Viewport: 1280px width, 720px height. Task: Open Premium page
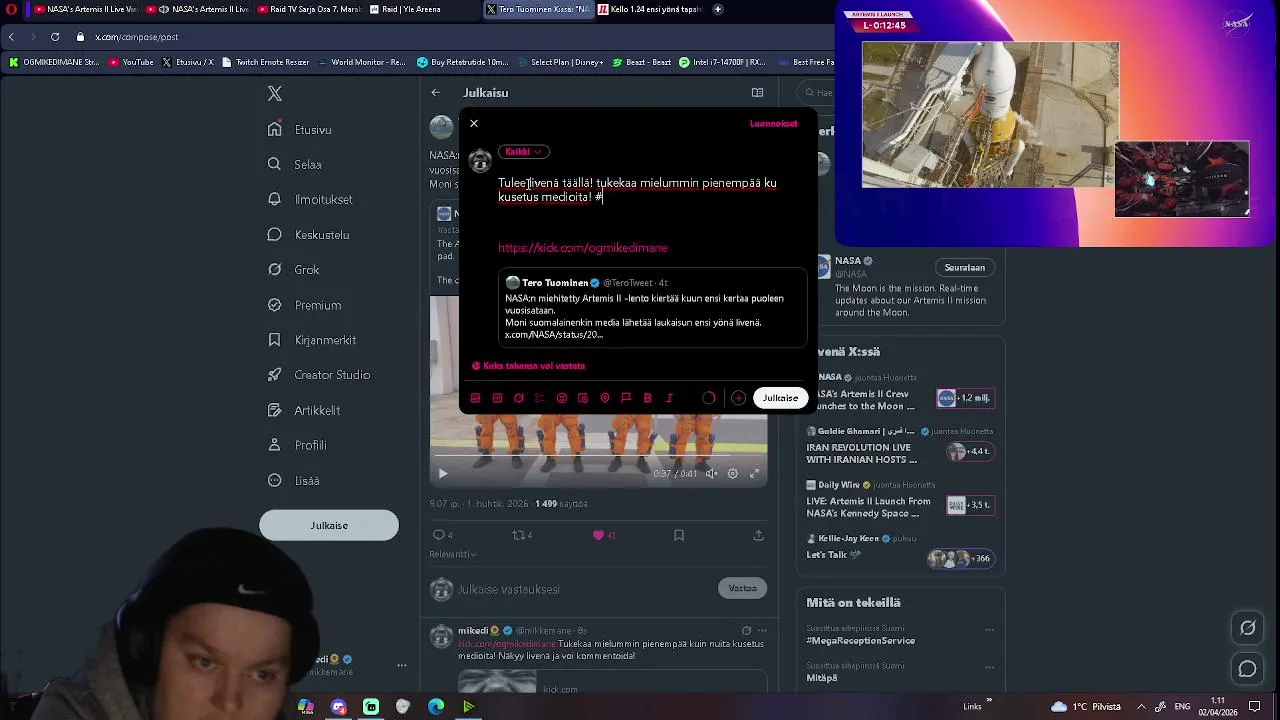(305, 305)
